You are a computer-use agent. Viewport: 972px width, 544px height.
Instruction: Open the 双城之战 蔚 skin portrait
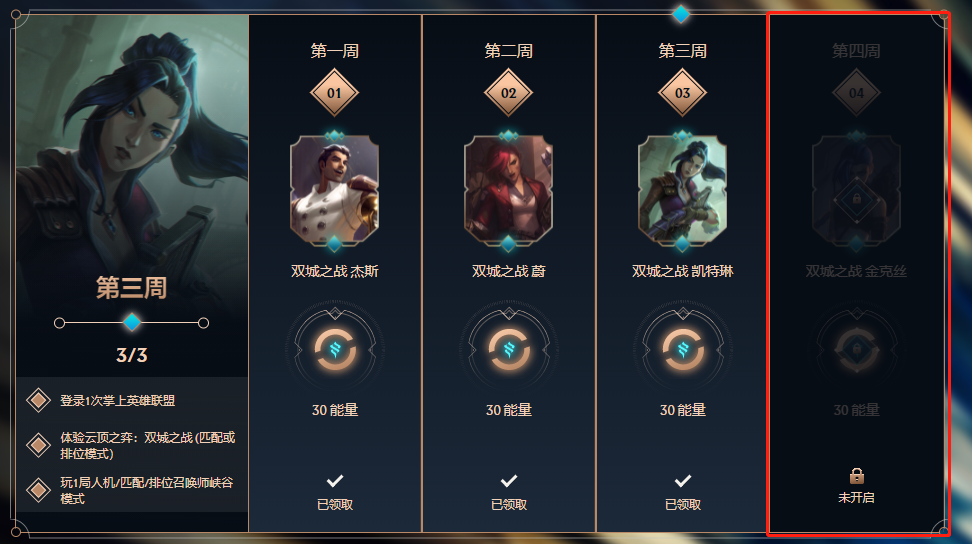tap(508, 190)
